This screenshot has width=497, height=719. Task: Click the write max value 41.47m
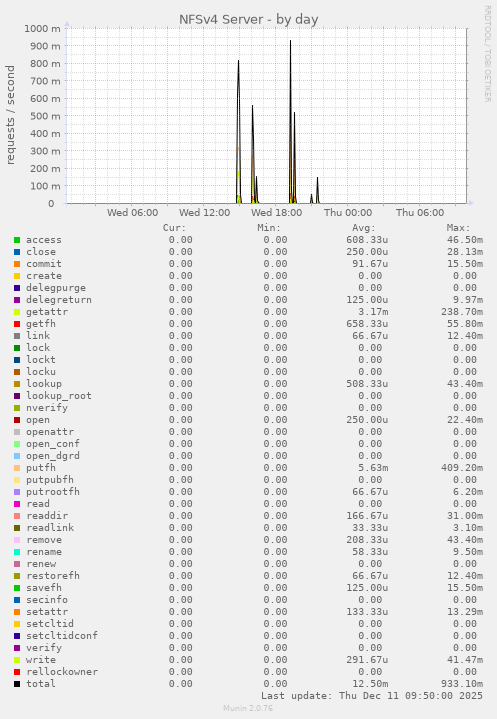point(465,660)
